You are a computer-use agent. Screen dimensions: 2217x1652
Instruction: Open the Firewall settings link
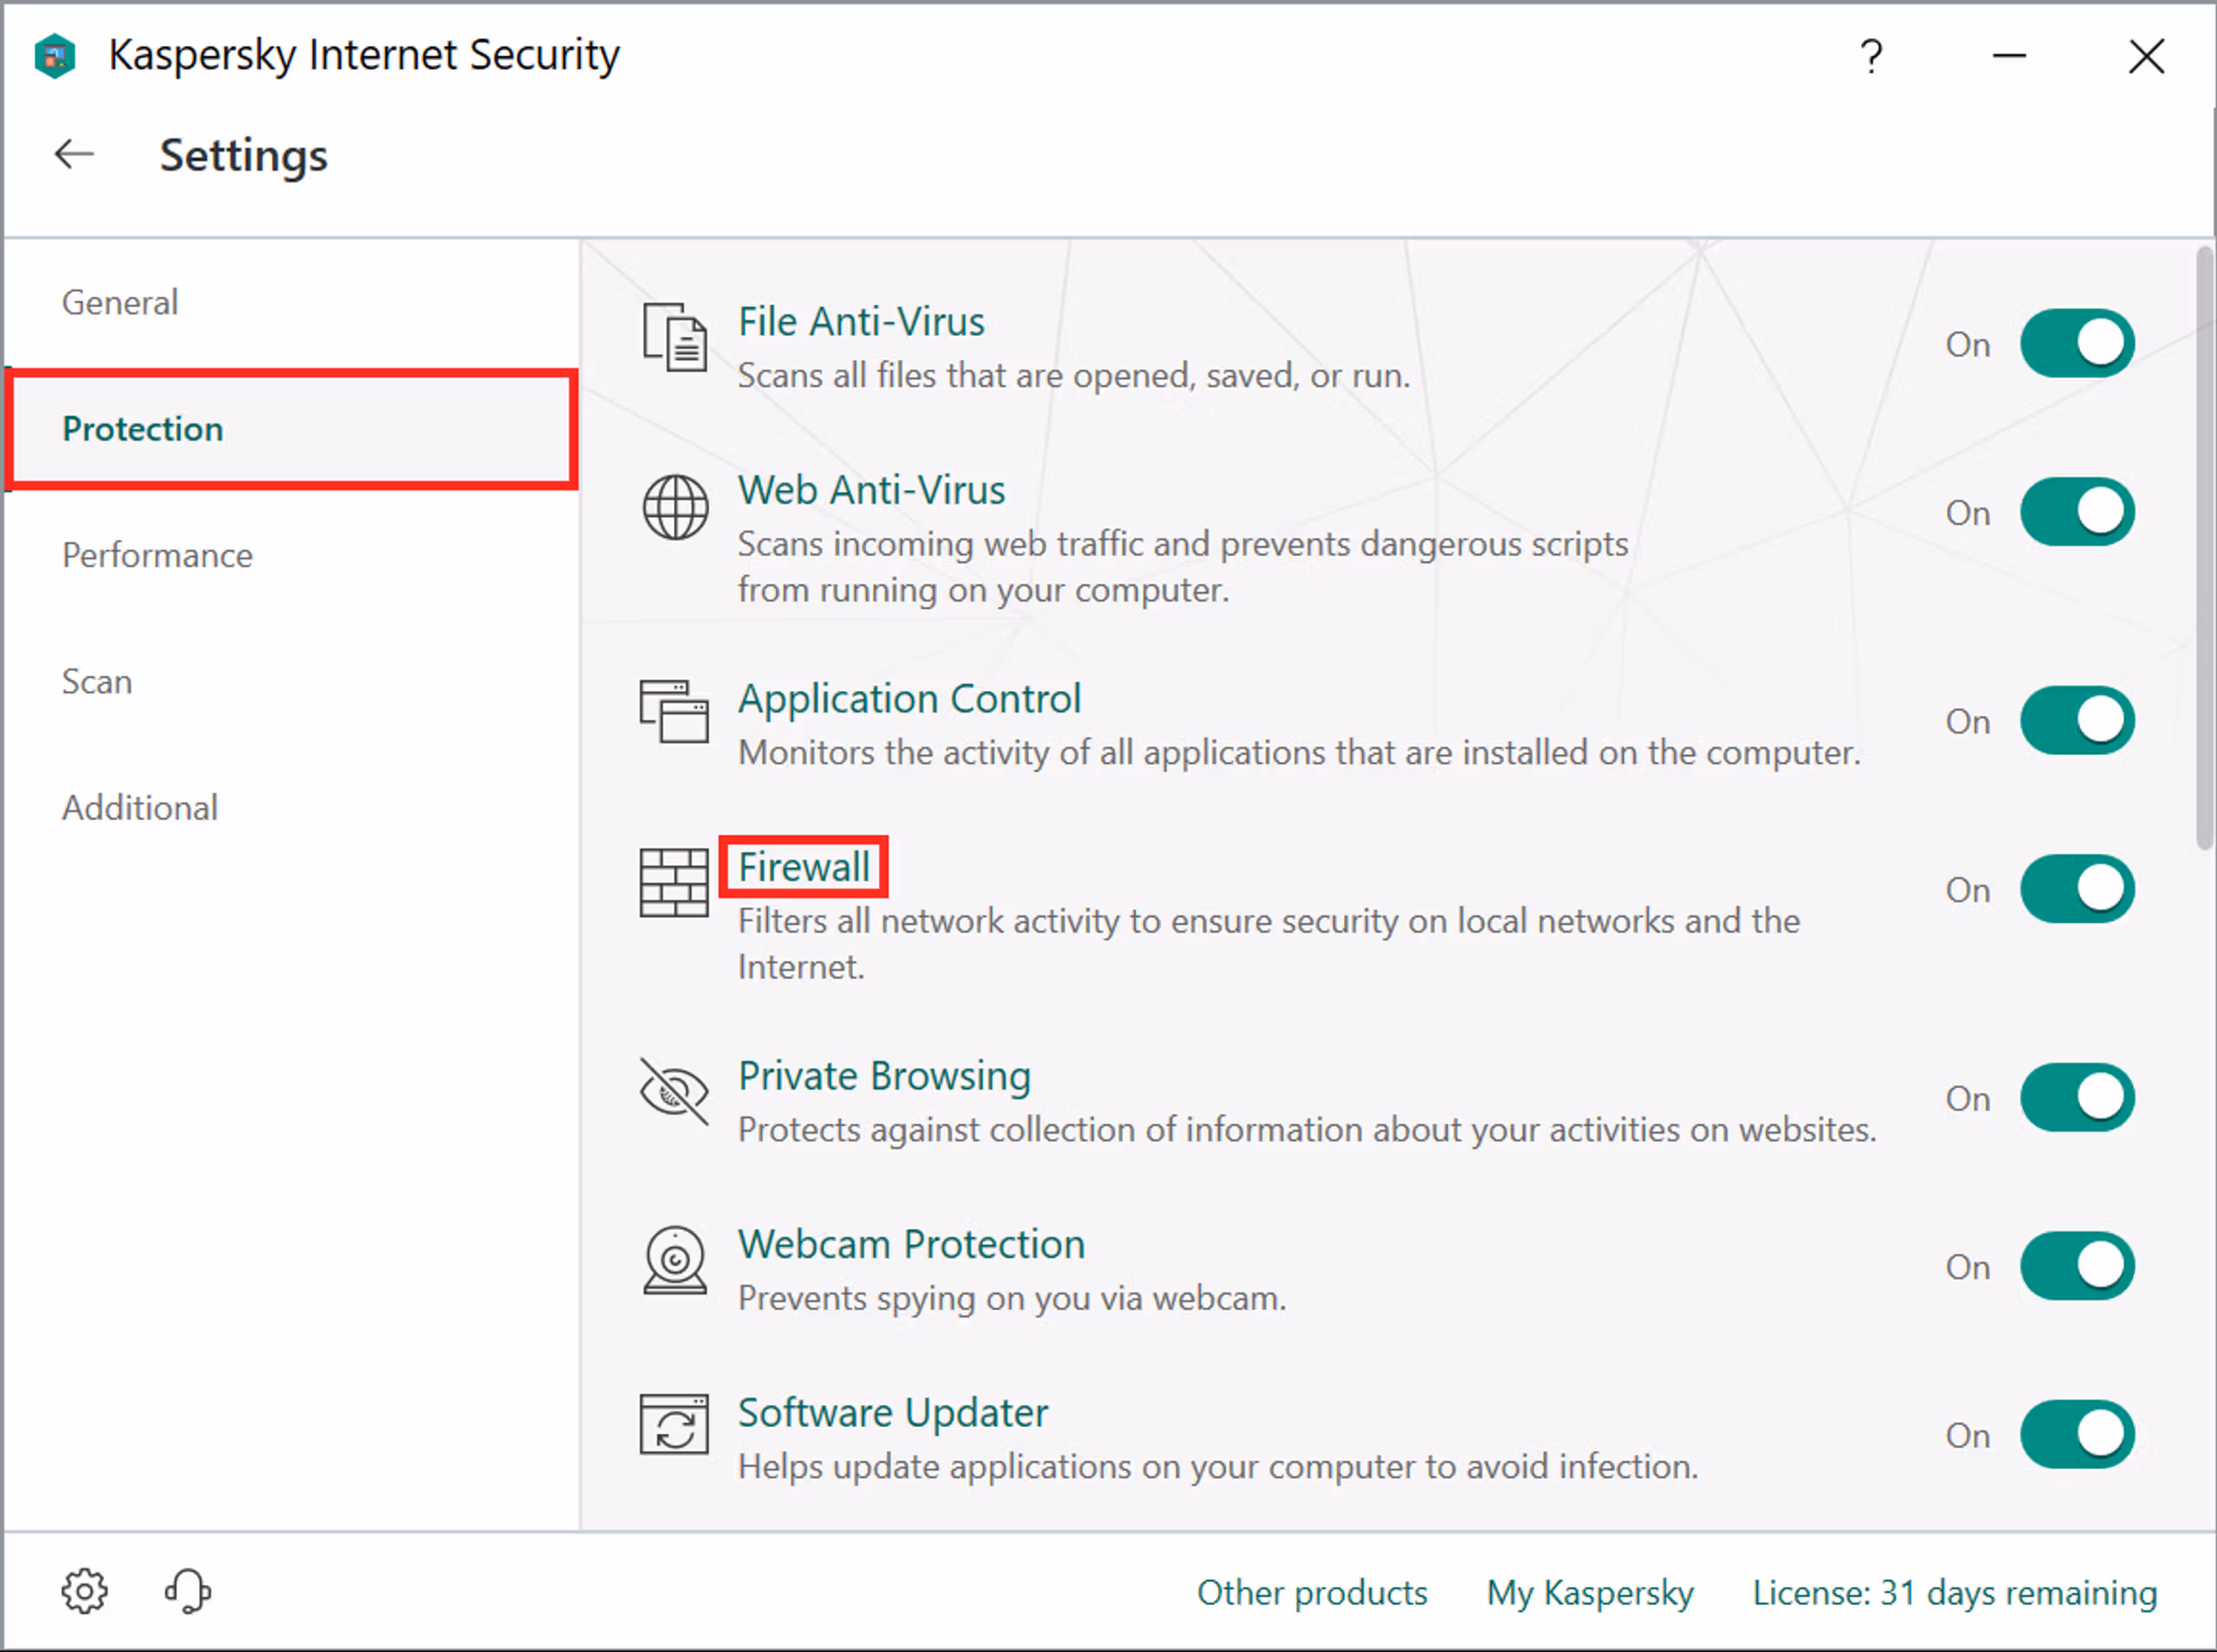803,867
